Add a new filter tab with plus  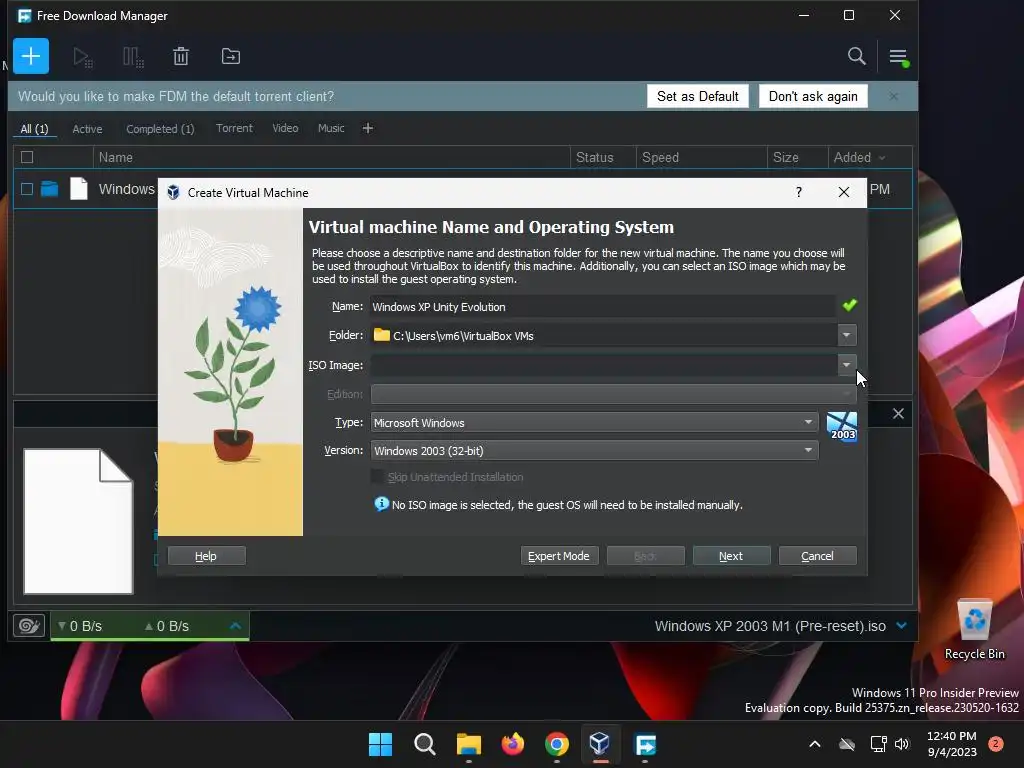click(368, 128)
